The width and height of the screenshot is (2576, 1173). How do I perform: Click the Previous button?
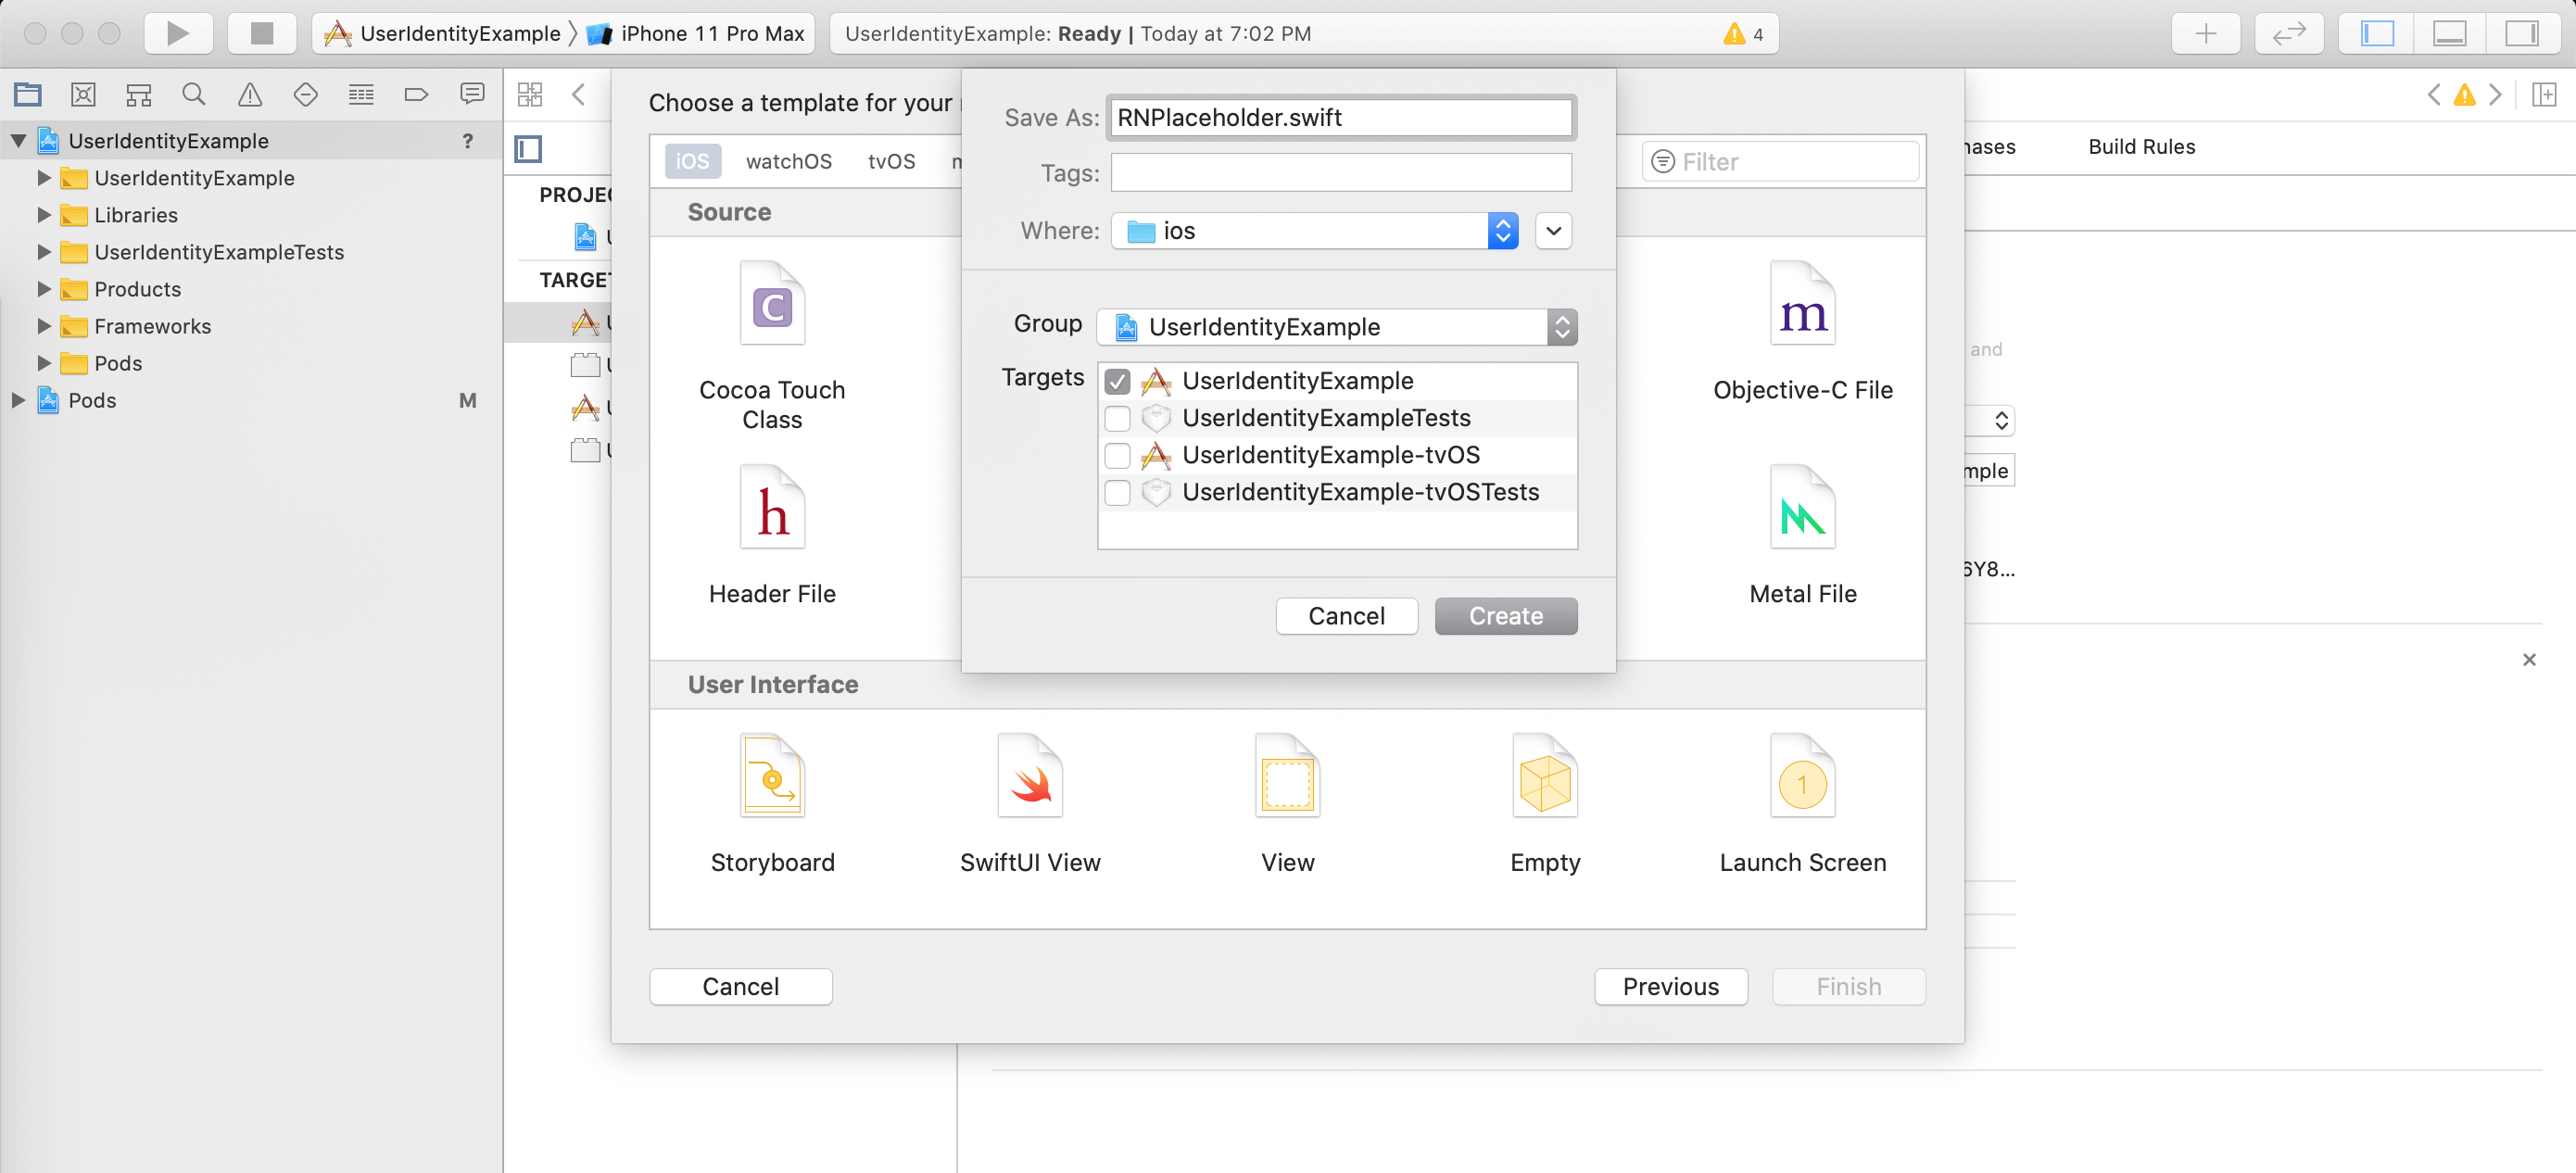1670,986
